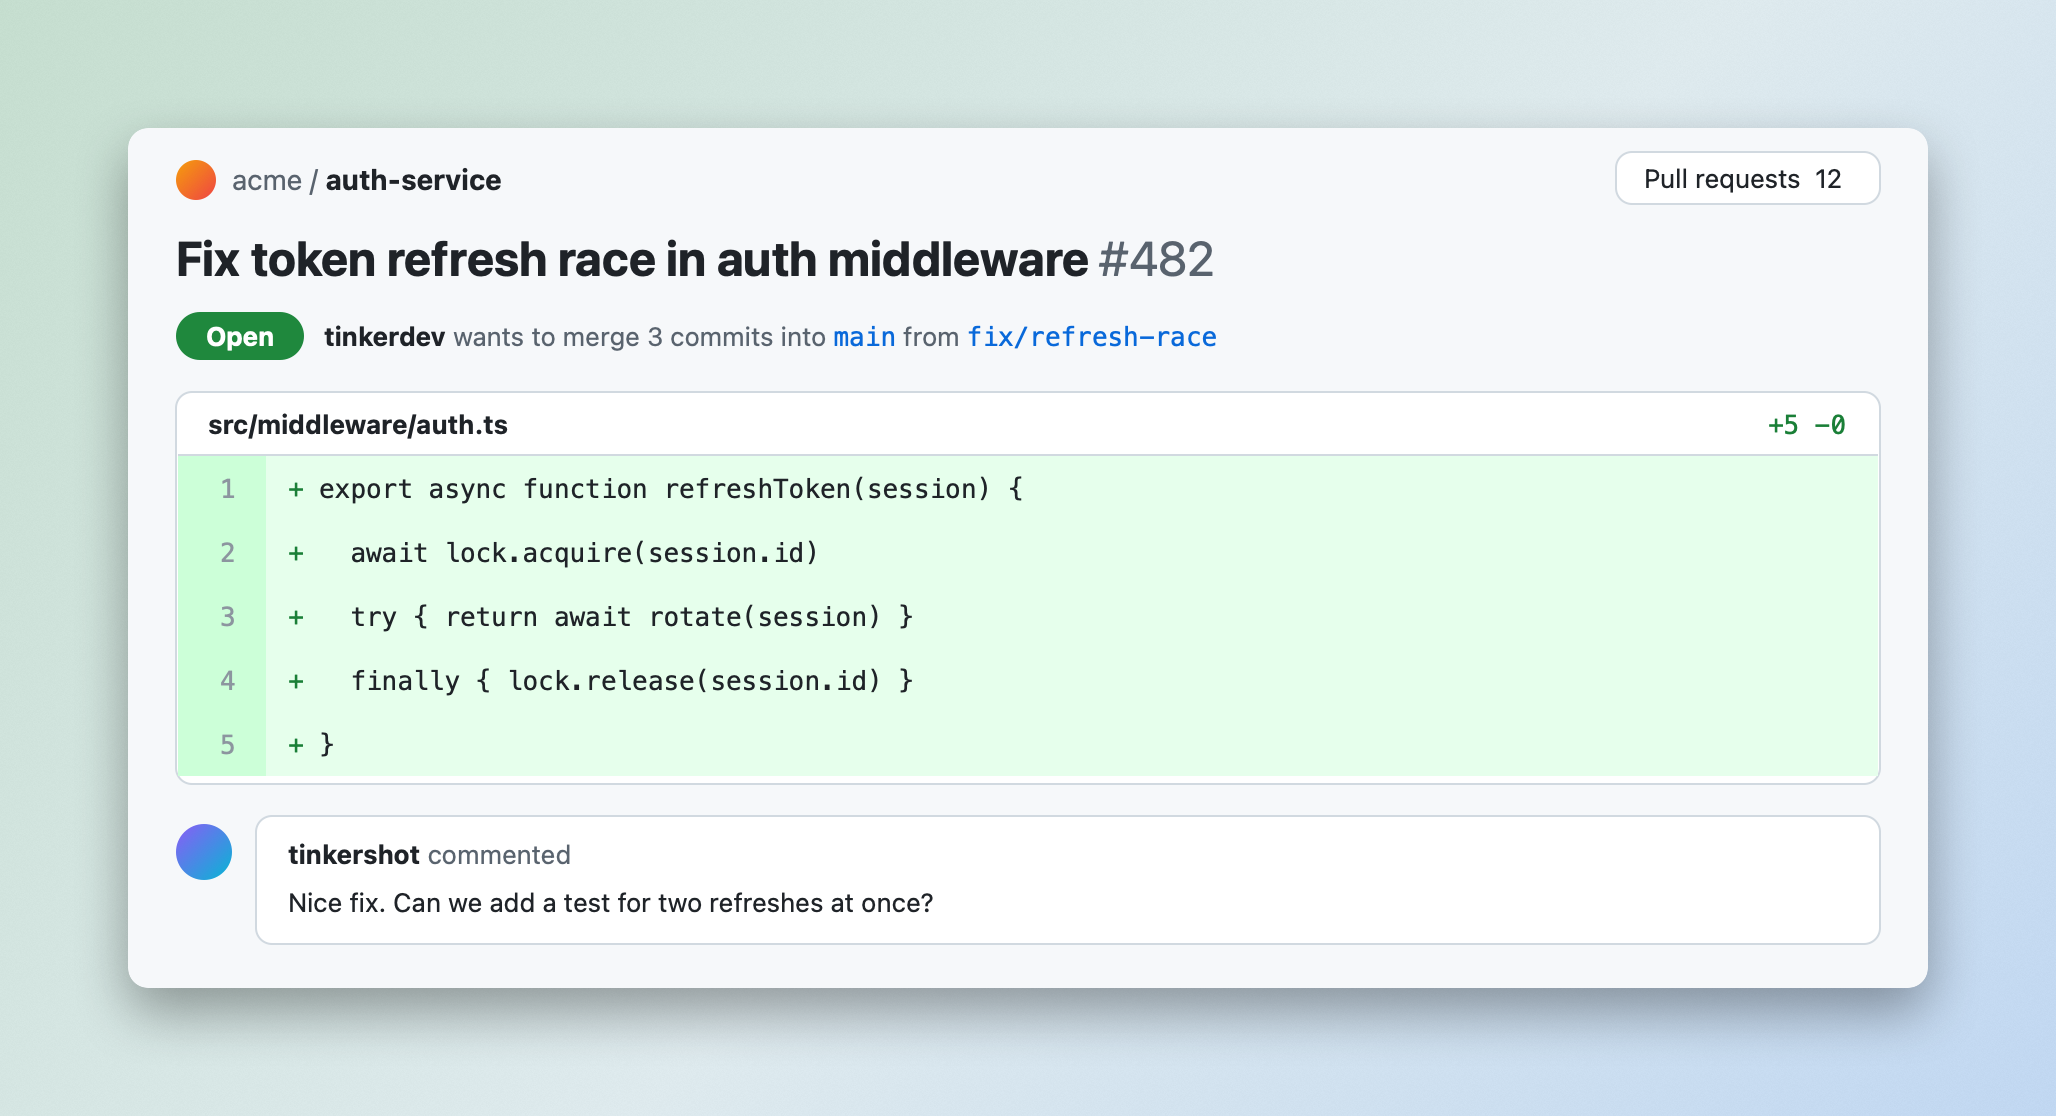Click the fix/refresh-race branch link

[1092, 337]
